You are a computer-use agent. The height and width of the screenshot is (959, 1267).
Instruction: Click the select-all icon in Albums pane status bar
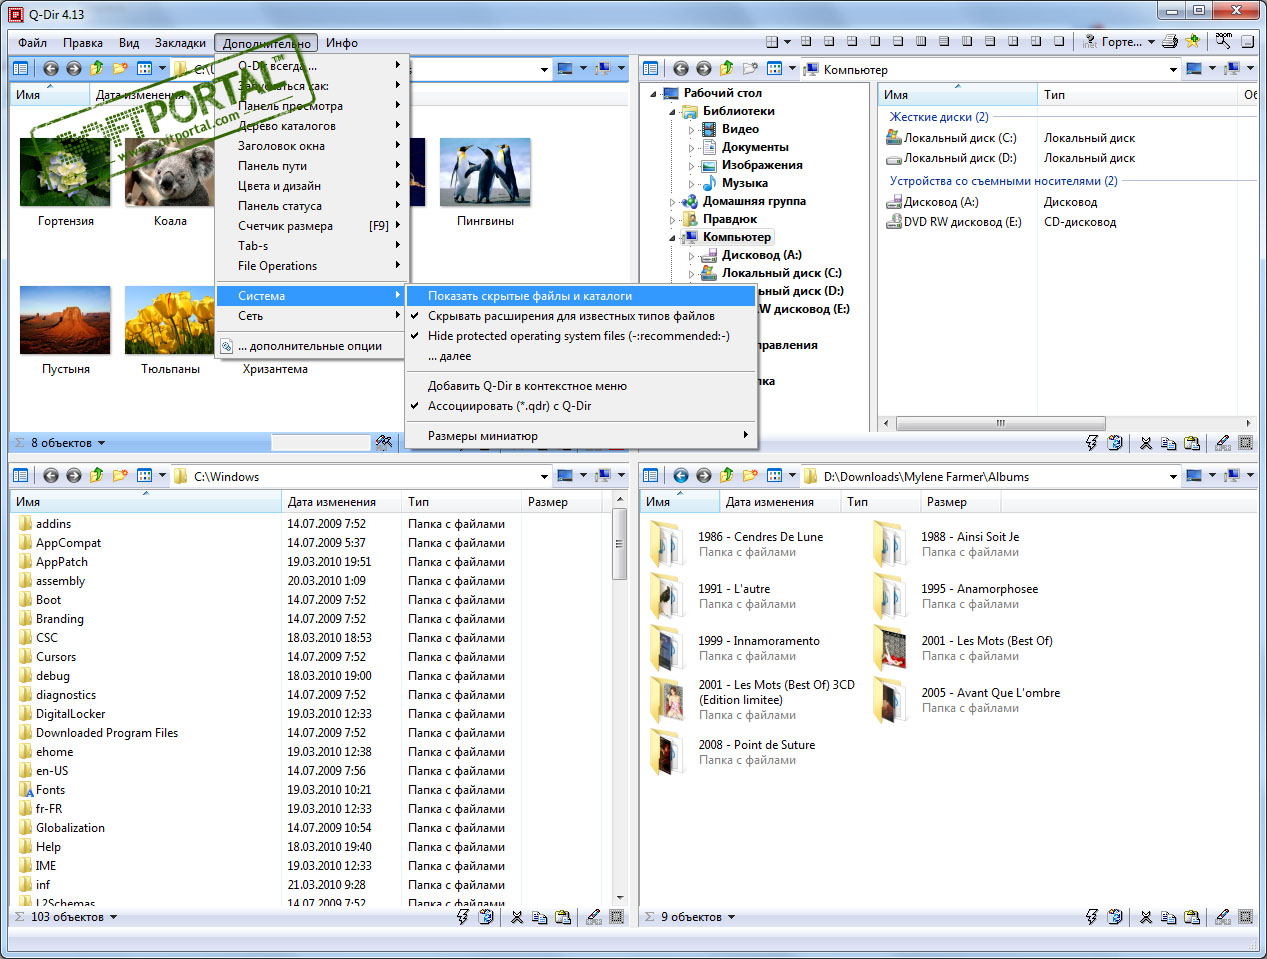(1245, 917)
